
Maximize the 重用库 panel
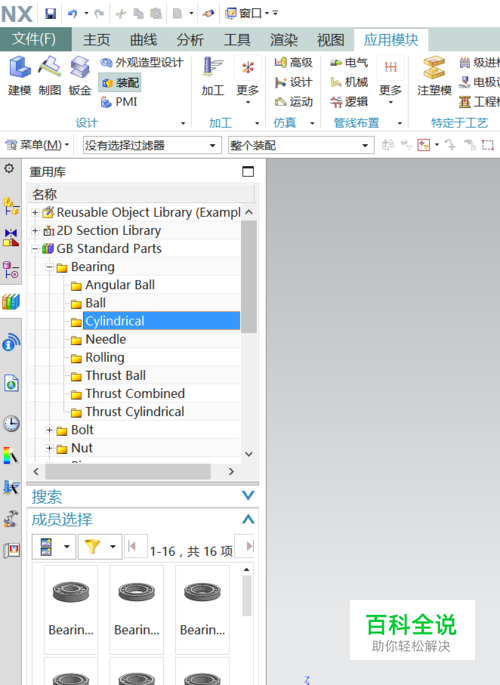[x=248, y=172]
